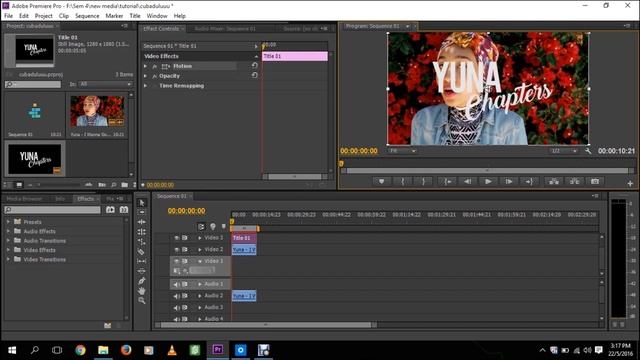Play the Program monitor sequence
This screenshot has height=360, width=640.
pyautogui.click(x=488, y=182)
